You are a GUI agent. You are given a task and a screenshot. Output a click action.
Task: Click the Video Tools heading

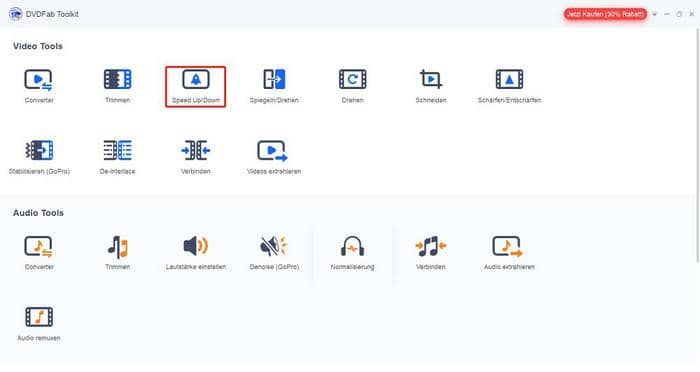[x=38, y=46]
